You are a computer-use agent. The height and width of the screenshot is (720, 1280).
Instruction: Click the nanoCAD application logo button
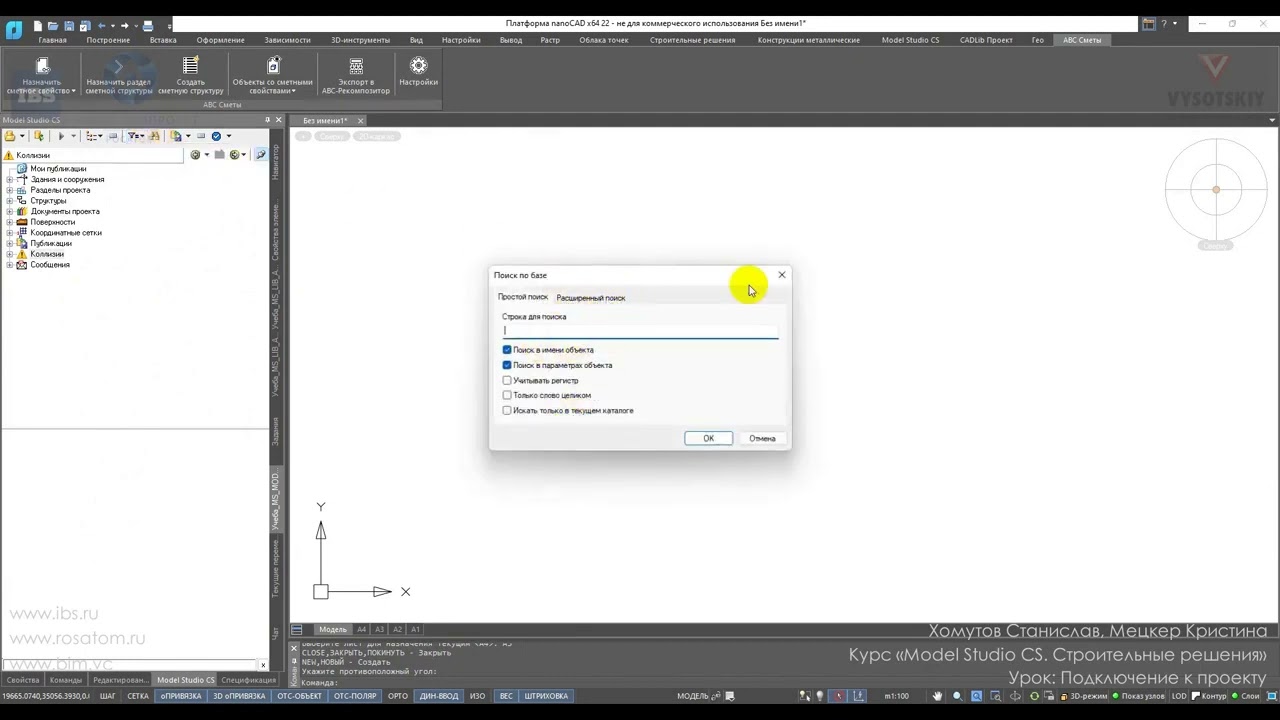point(13,28)
